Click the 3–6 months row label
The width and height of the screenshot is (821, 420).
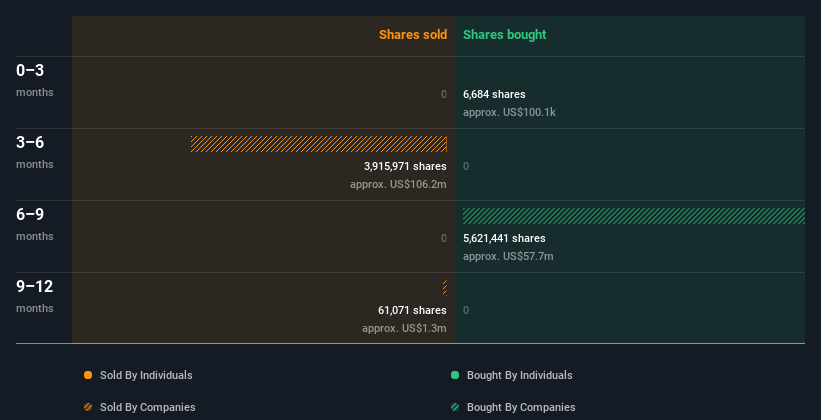(35, 152)
